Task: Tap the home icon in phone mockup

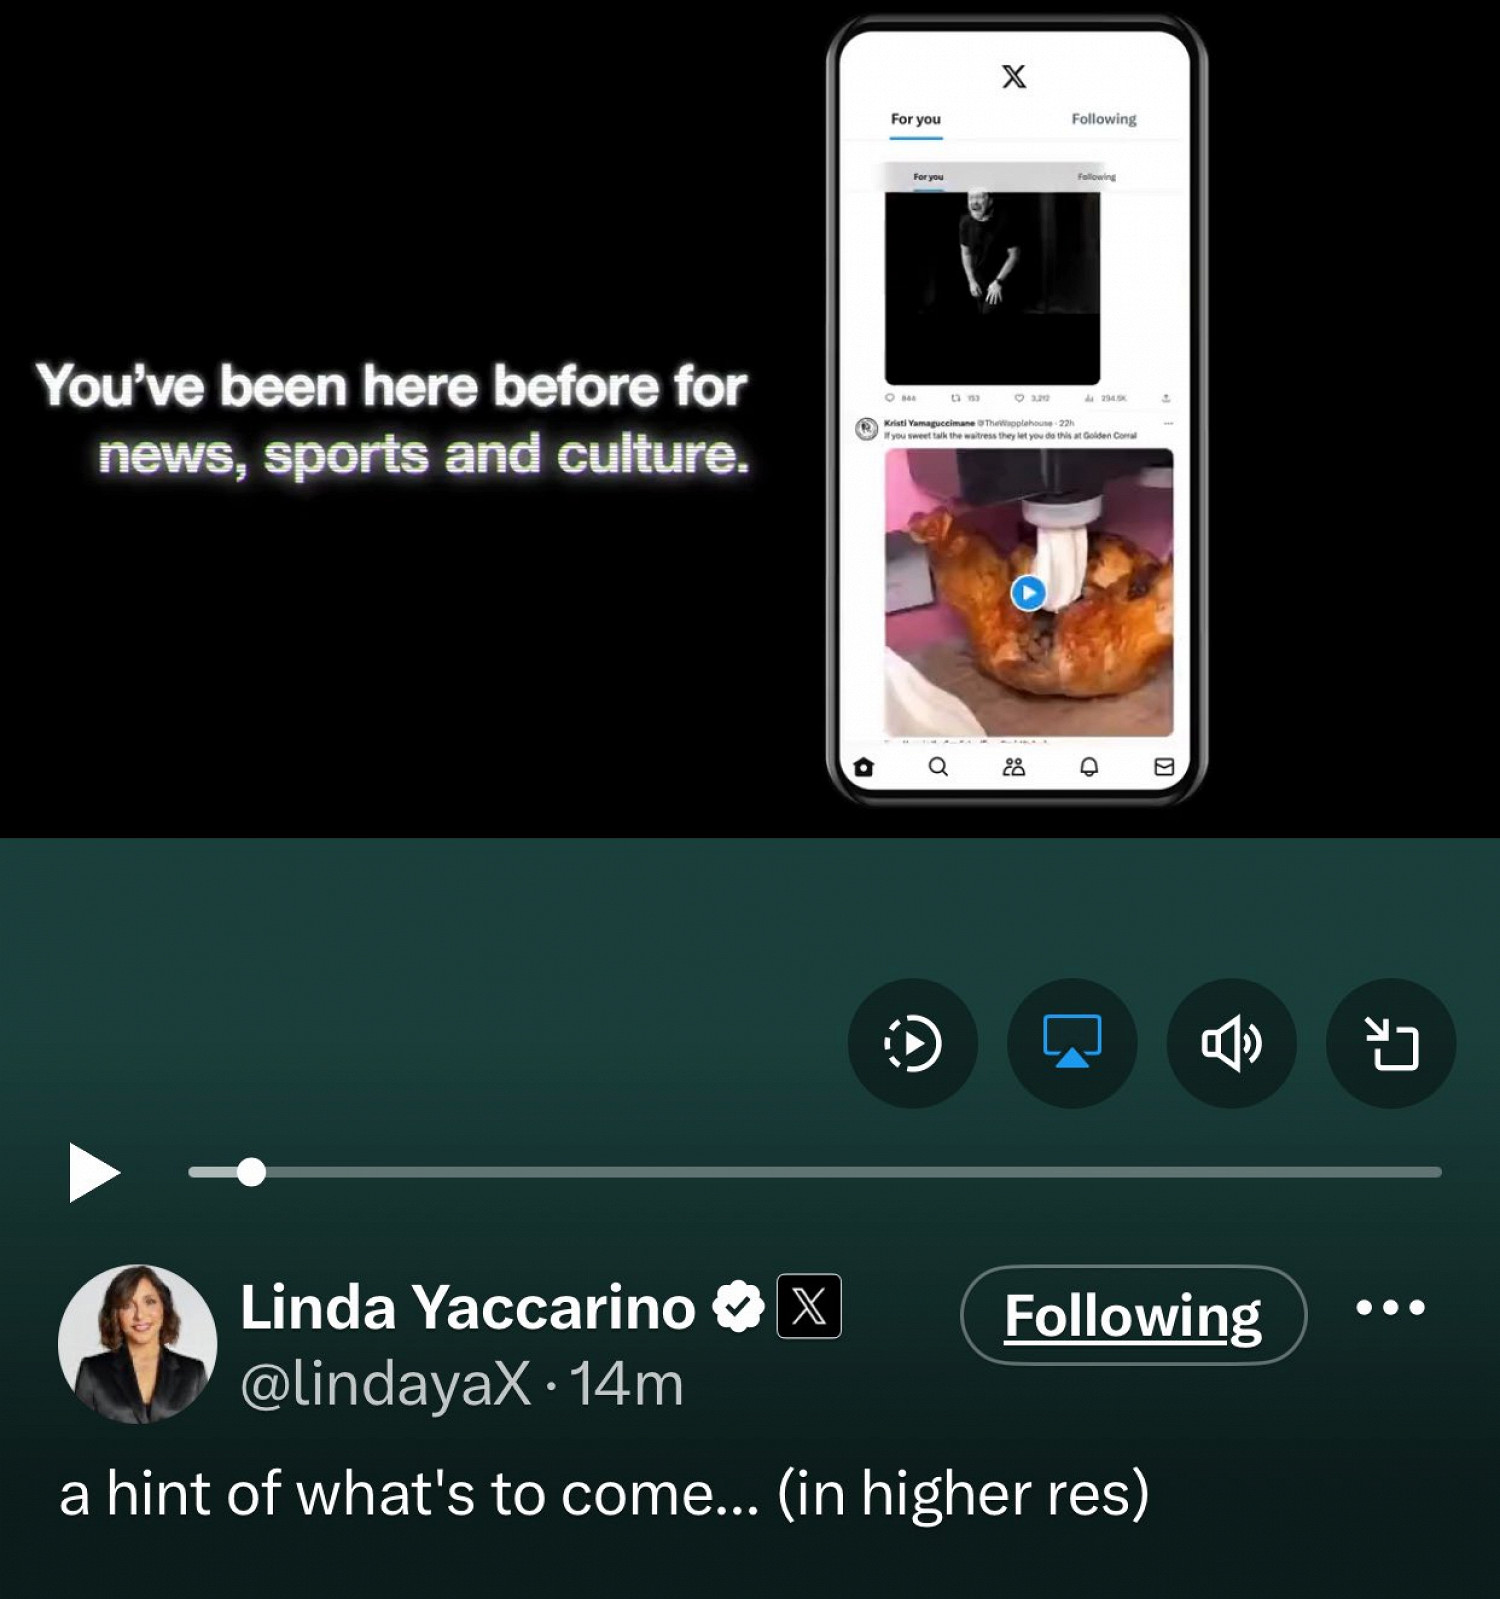Action: click(864, 767)
